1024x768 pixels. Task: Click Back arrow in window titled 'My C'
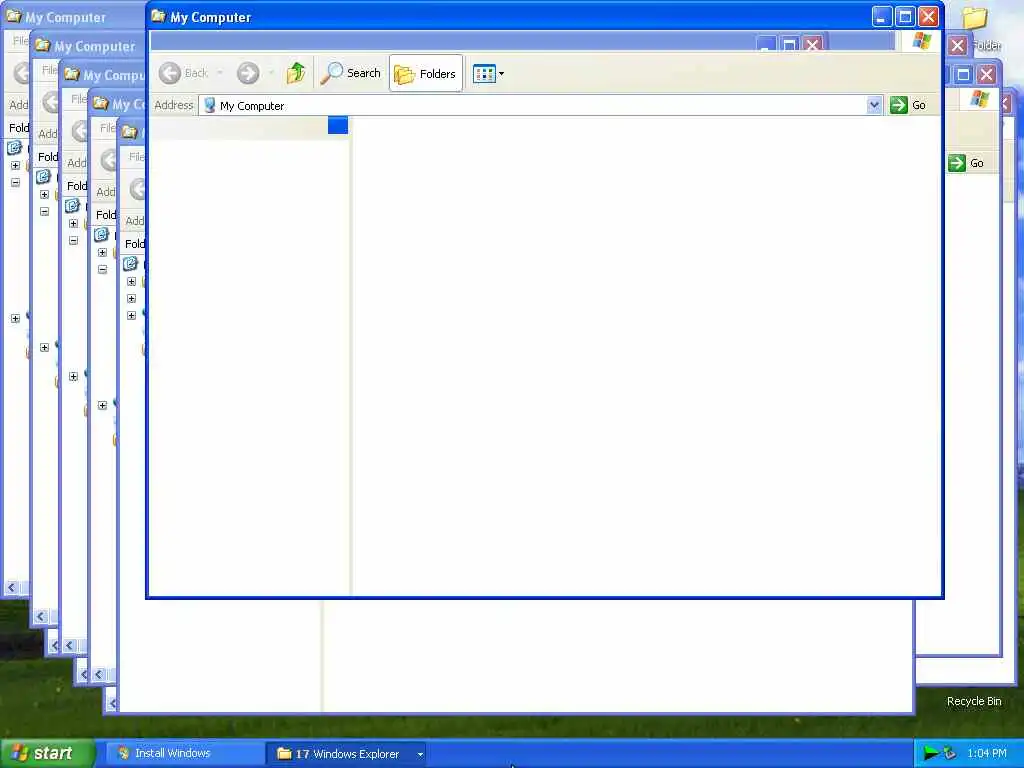109,159
